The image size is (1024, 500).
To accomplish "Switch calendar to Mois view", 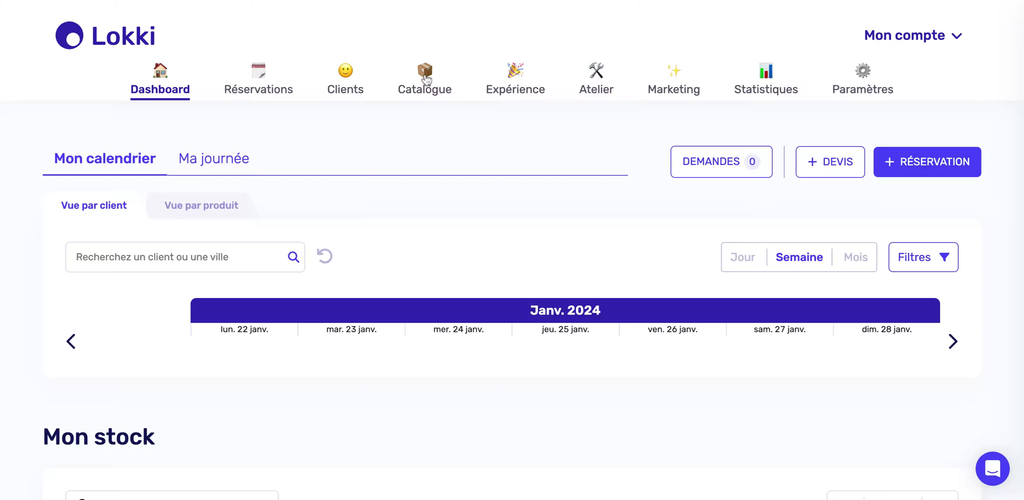I will [x=855, y=257].
